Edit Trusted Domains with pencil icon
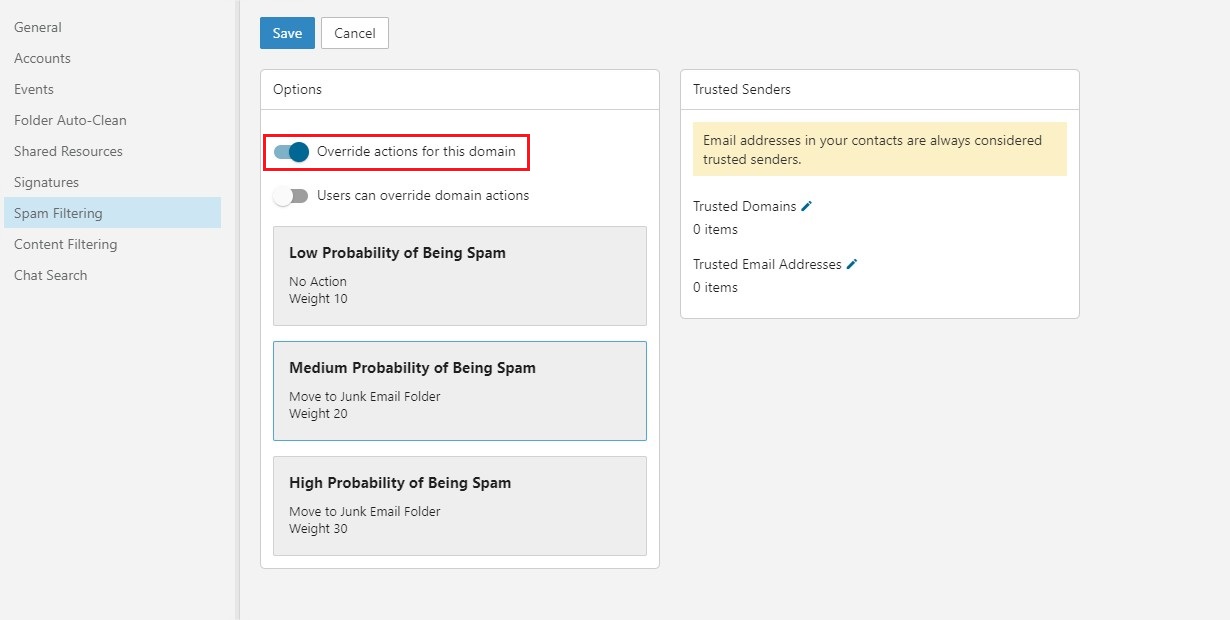Screen dimensions: 1230x620 click(x=807, y=206)
